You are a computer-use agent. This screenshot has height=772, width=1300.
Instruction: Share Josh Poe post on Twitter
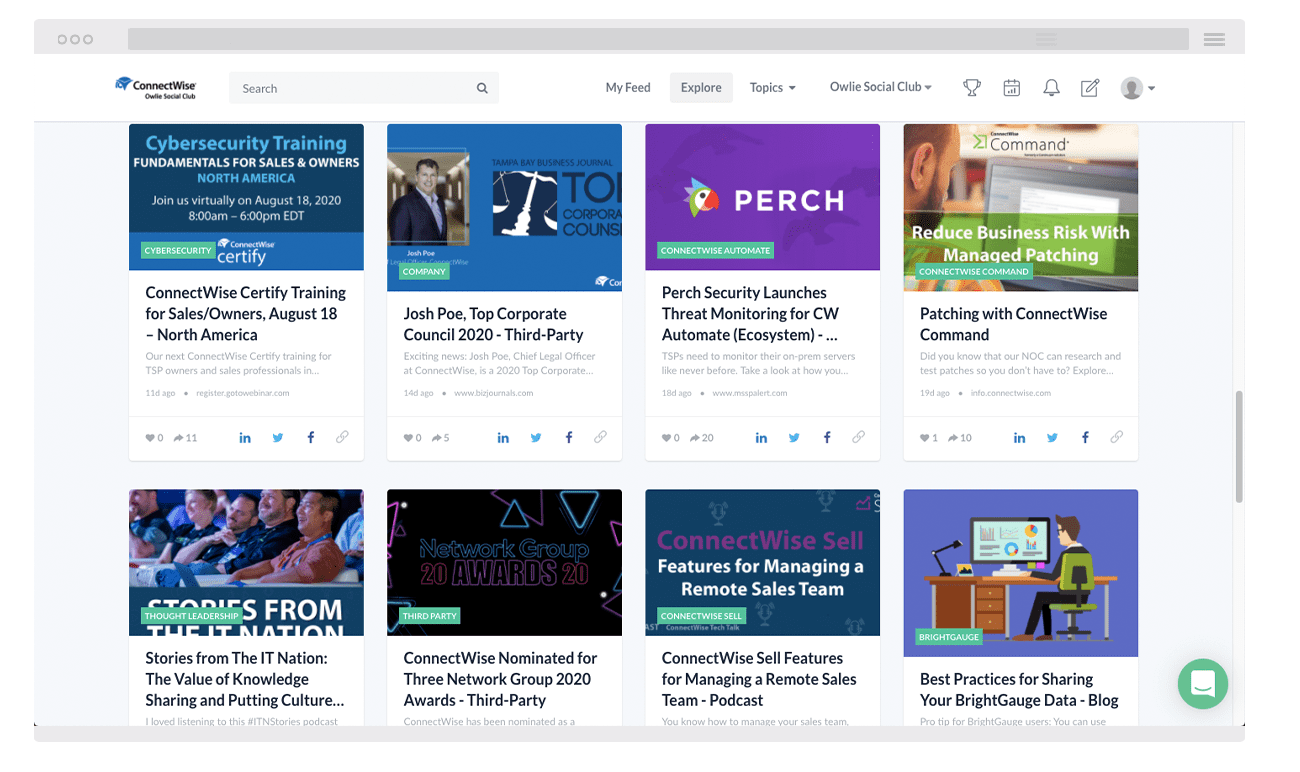(536, 437)
